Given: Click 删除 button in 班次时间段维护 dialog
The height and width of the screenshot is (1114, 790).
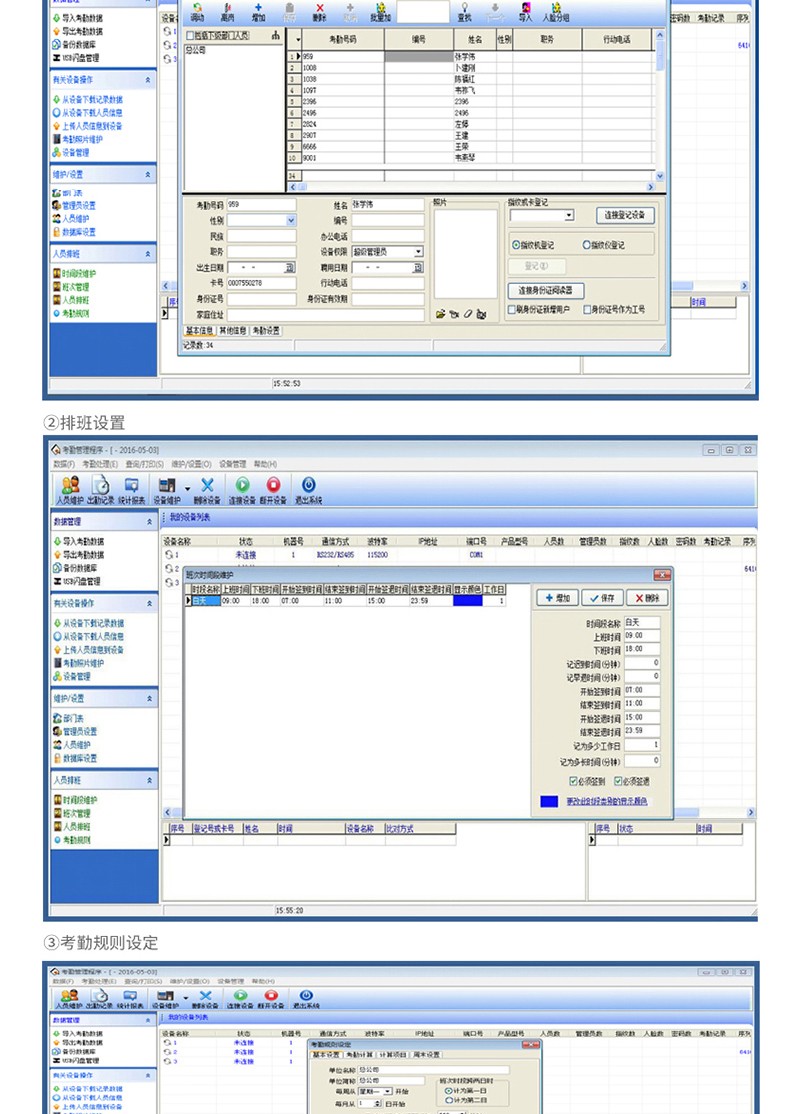Looking at the screenshot, I should coord(647,598).
